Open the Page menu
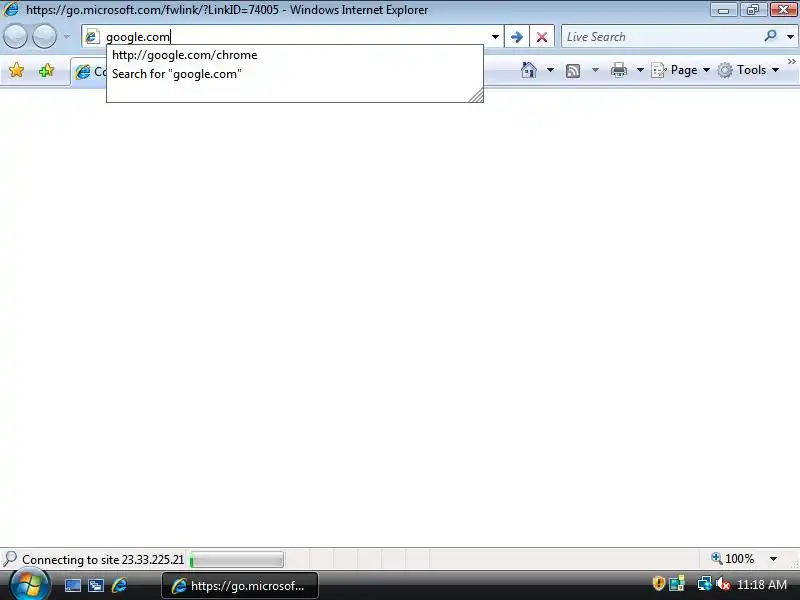This screenshot has width=800, height=600. coord(680,70)
